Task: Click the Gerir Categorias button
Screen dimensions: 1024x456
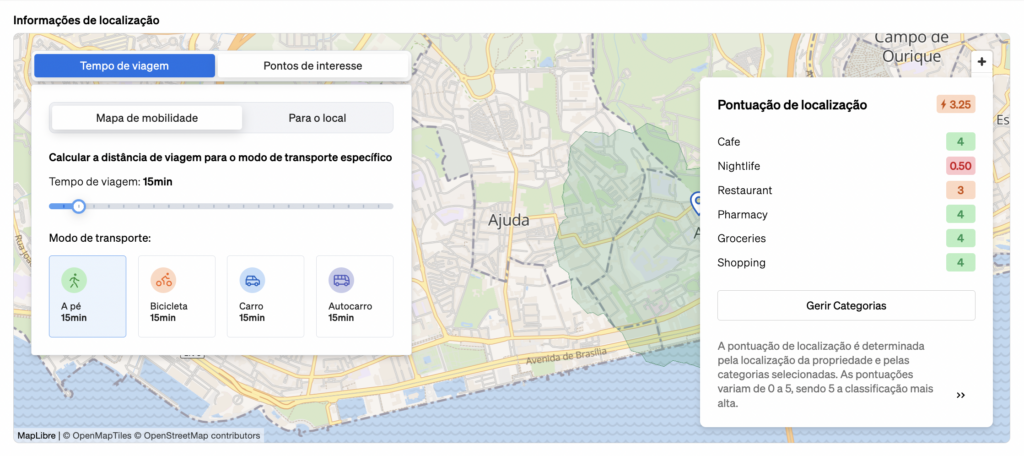Action: [x=846, y=306]
